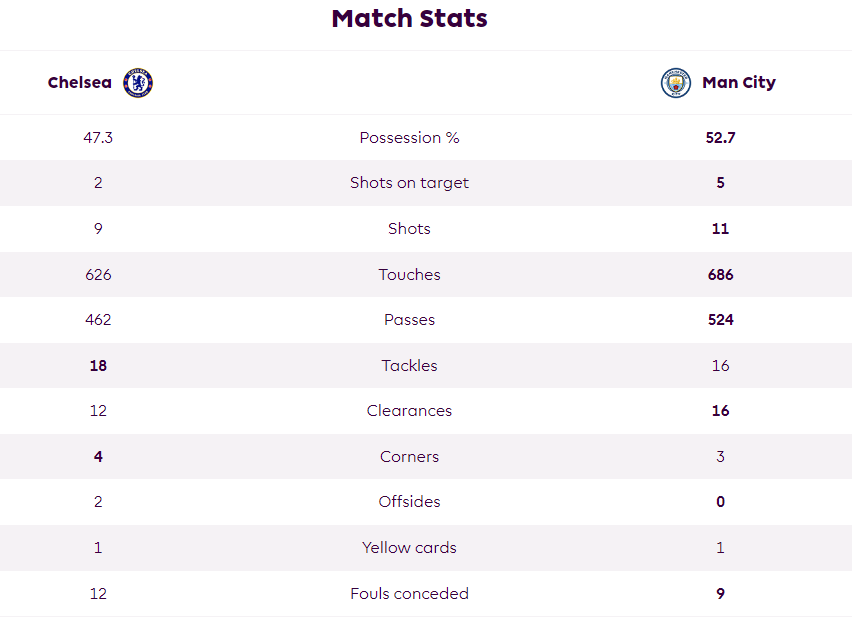Select the Match Stats heading
Screen dimensions: 852x632
410,18
